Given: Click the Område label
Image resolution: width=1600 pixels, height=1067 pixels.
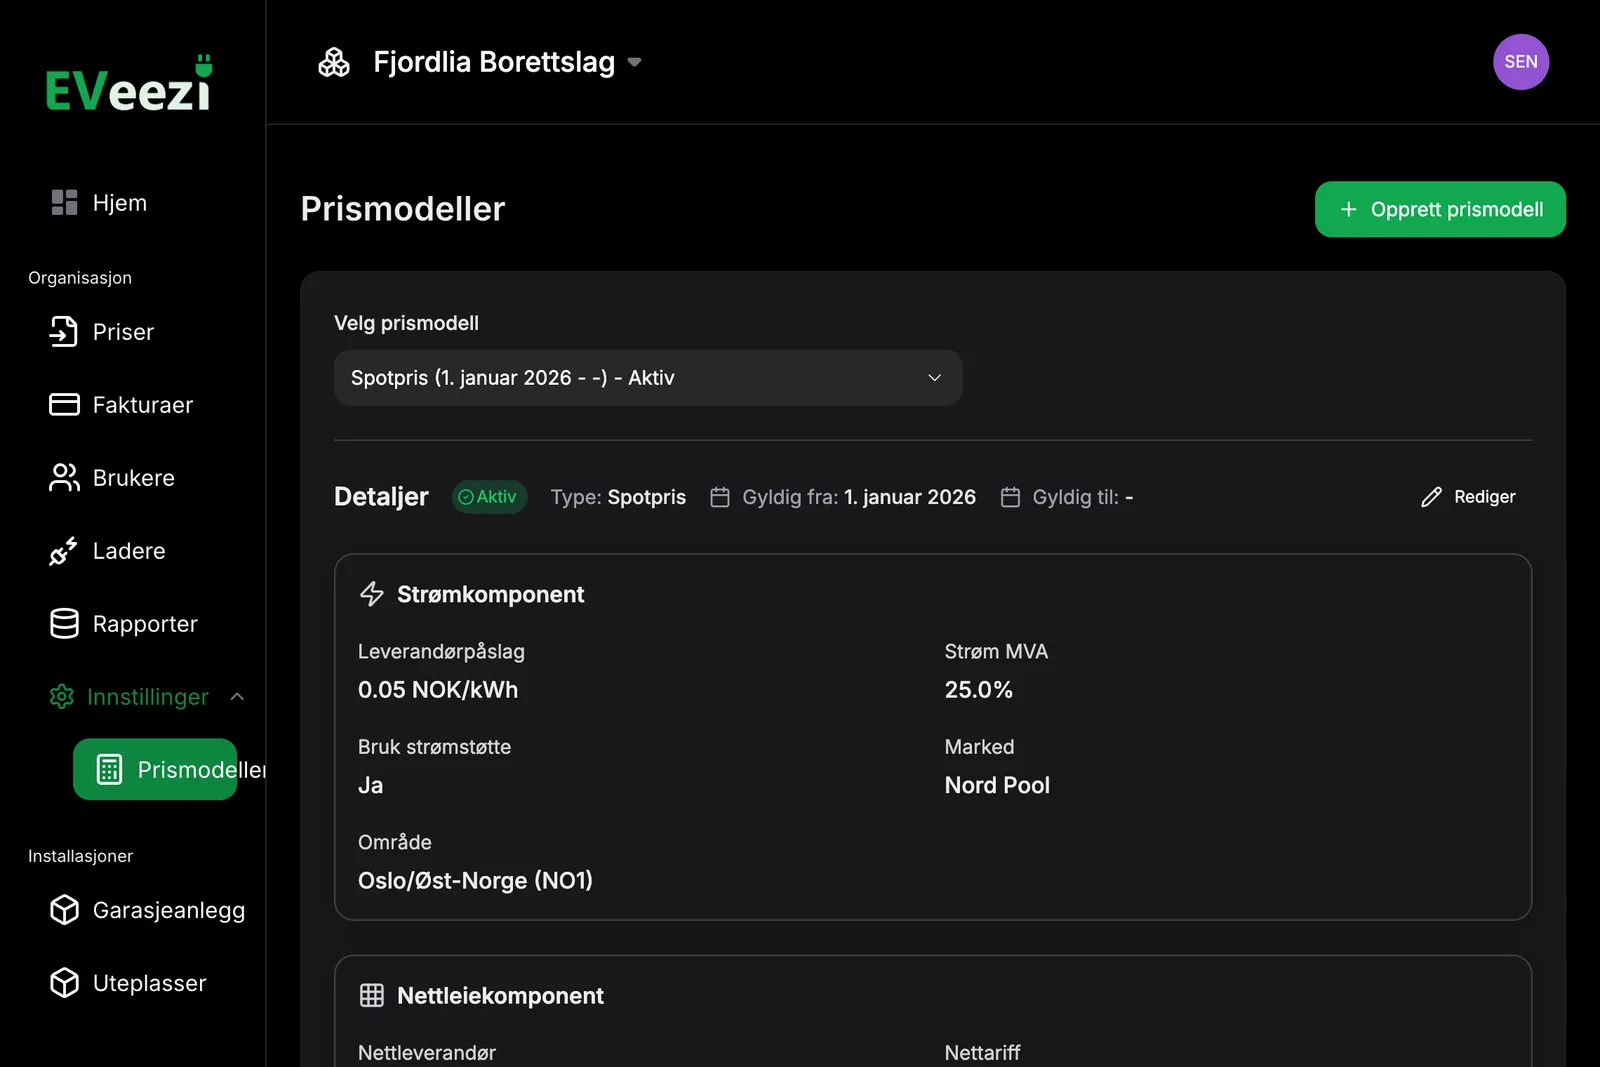Looking at the screenshot, I should (395, 842).
